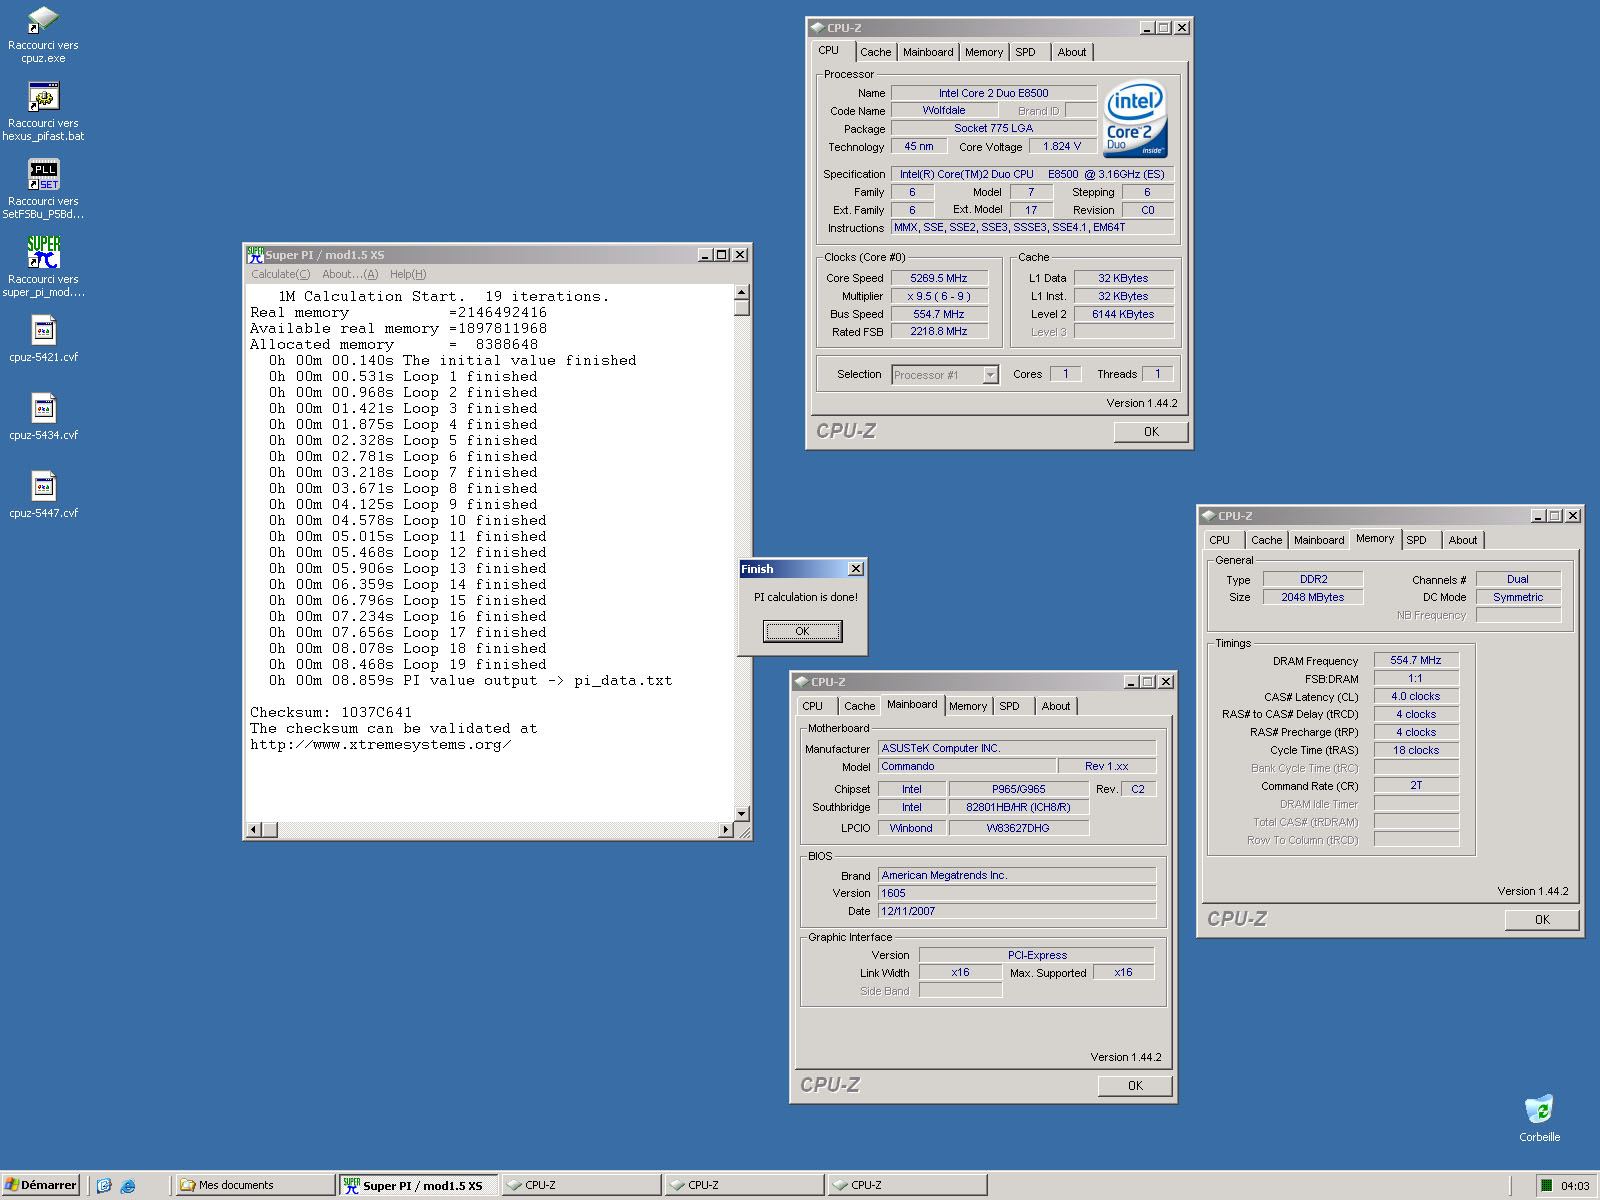
Task: Click the Intel Core 2 Duo logo
Action: (x=1135, y=119)
